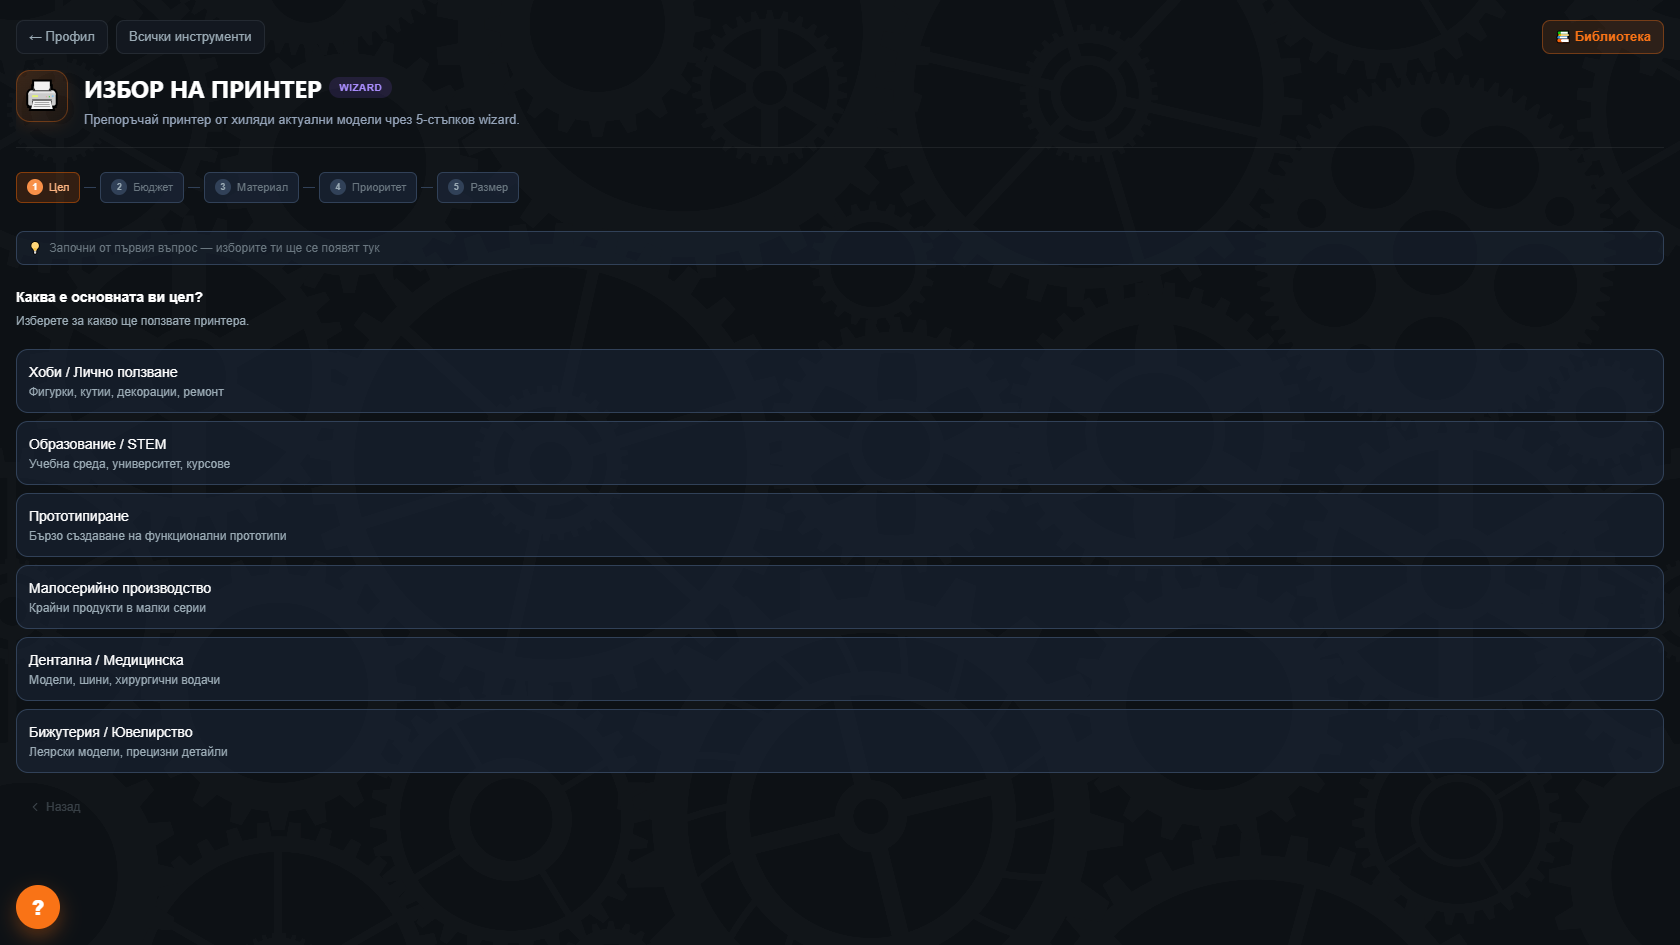This screenshot has height=945, width=1680.
Task: Jump to the Приоритет step
Action: (368, 187)
